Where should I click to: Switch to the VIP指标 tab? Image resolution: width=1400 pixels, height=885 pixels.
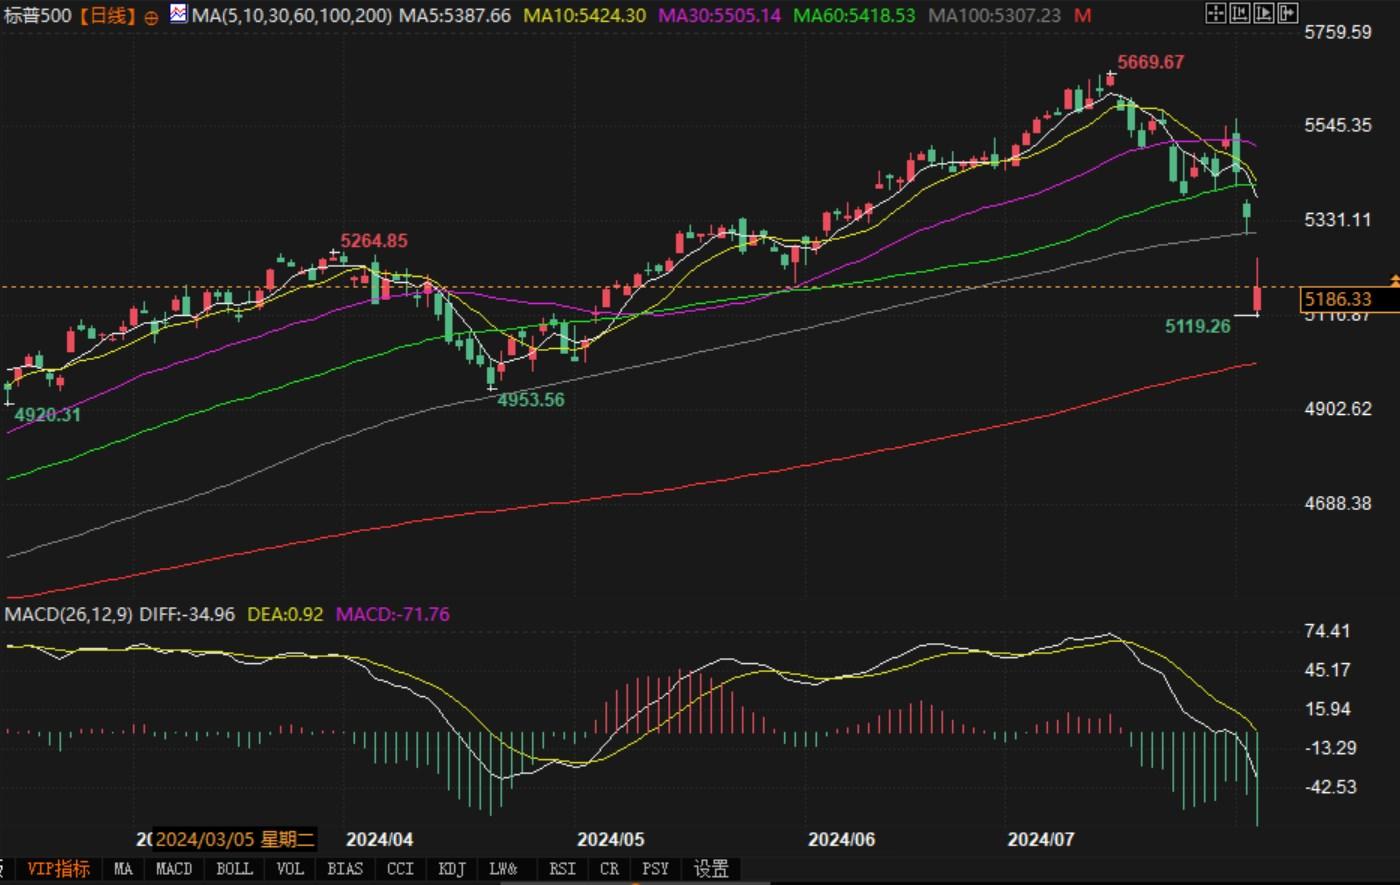tap(57, 869)
